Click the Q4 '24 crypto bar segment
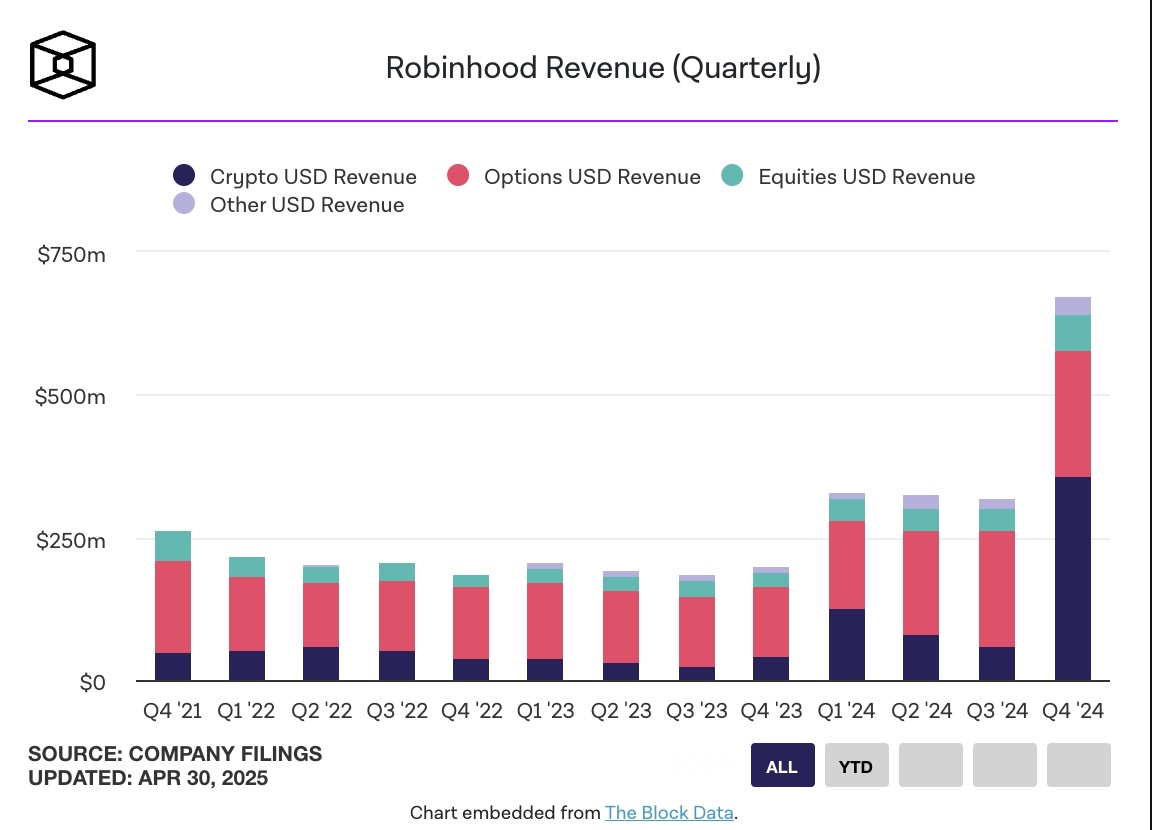The height and width of the screenshot is (830, 1152). click(x=1073, y=579)
